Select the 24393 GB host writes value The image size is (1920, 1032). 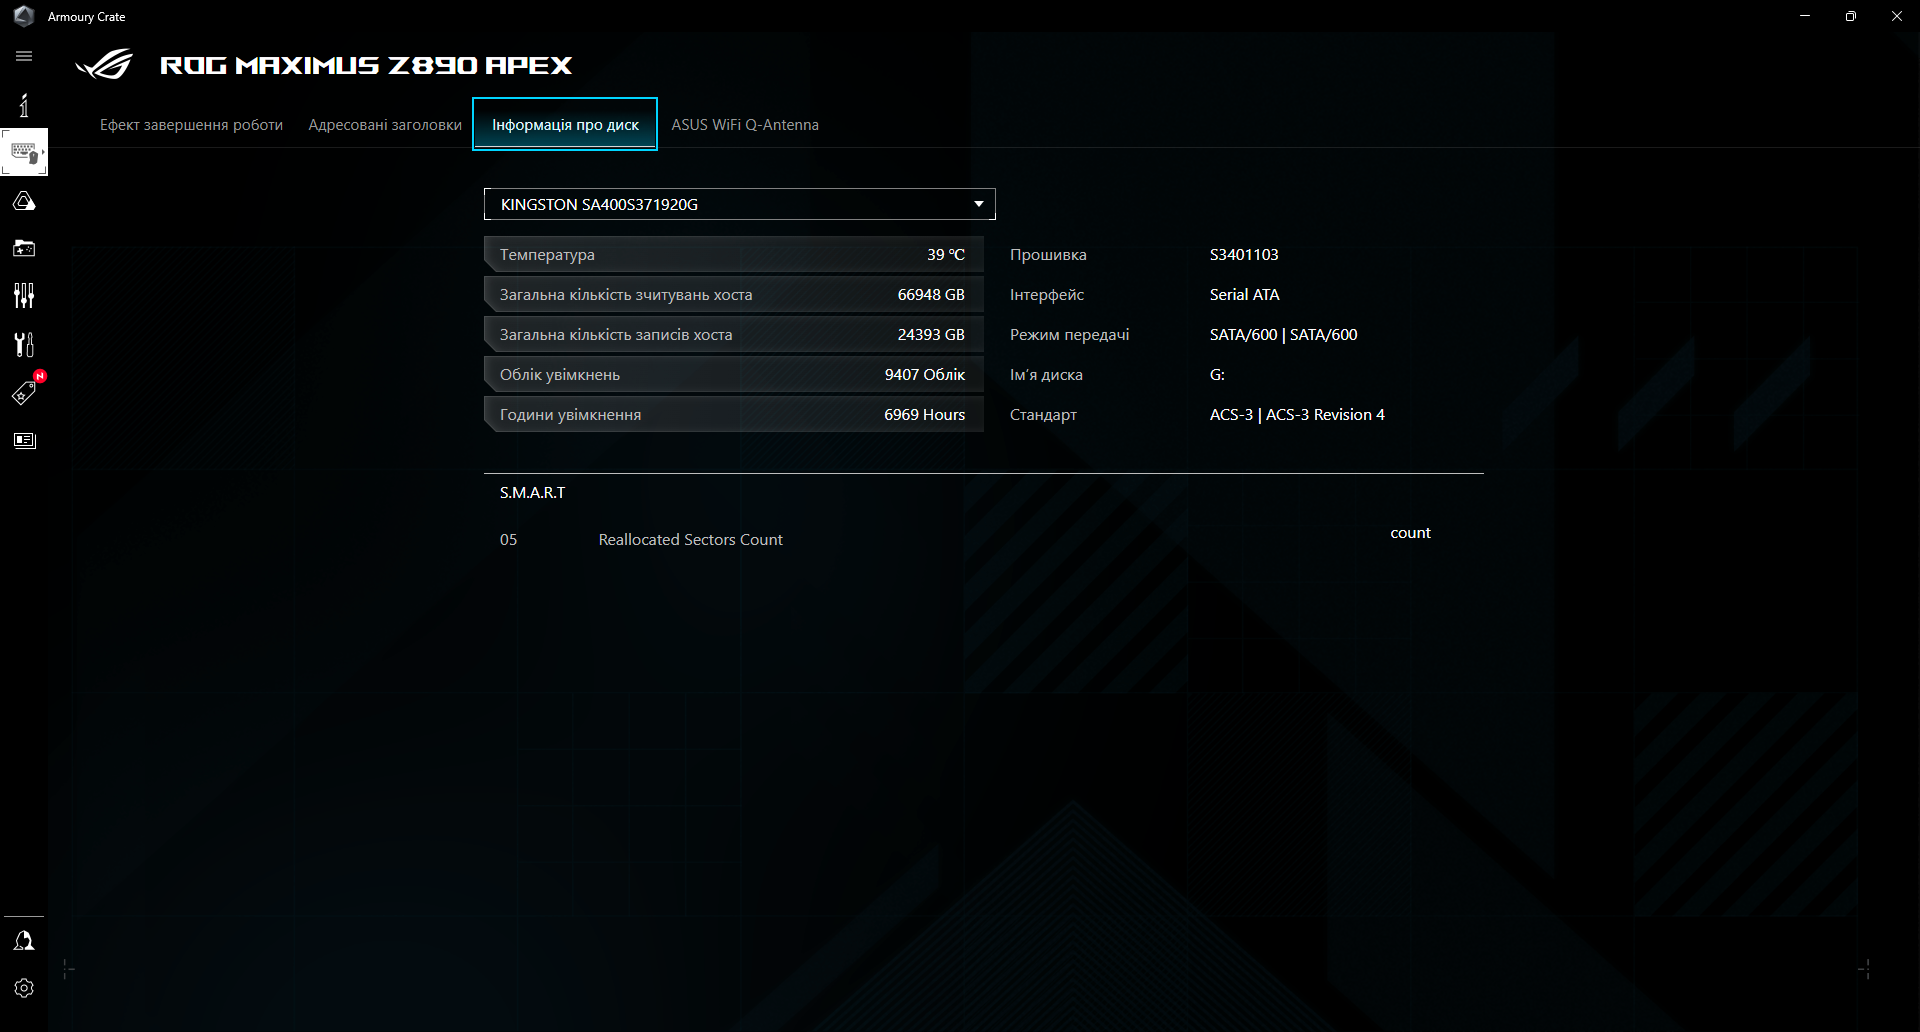(x=931, y=335)
